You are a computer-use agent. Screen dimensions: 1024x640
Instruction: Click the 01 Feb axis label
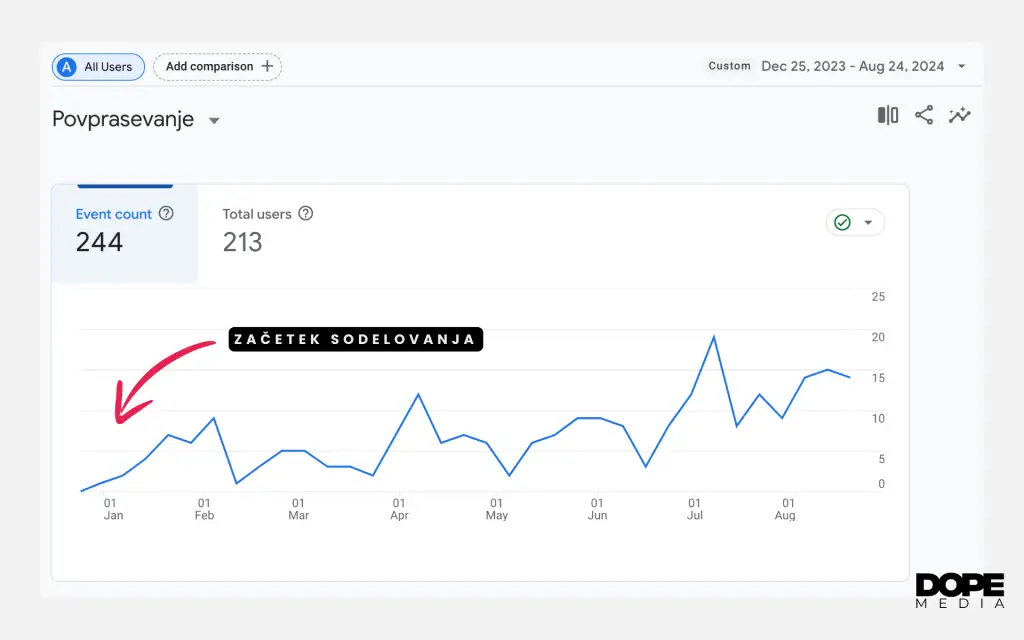click(204, 509)
